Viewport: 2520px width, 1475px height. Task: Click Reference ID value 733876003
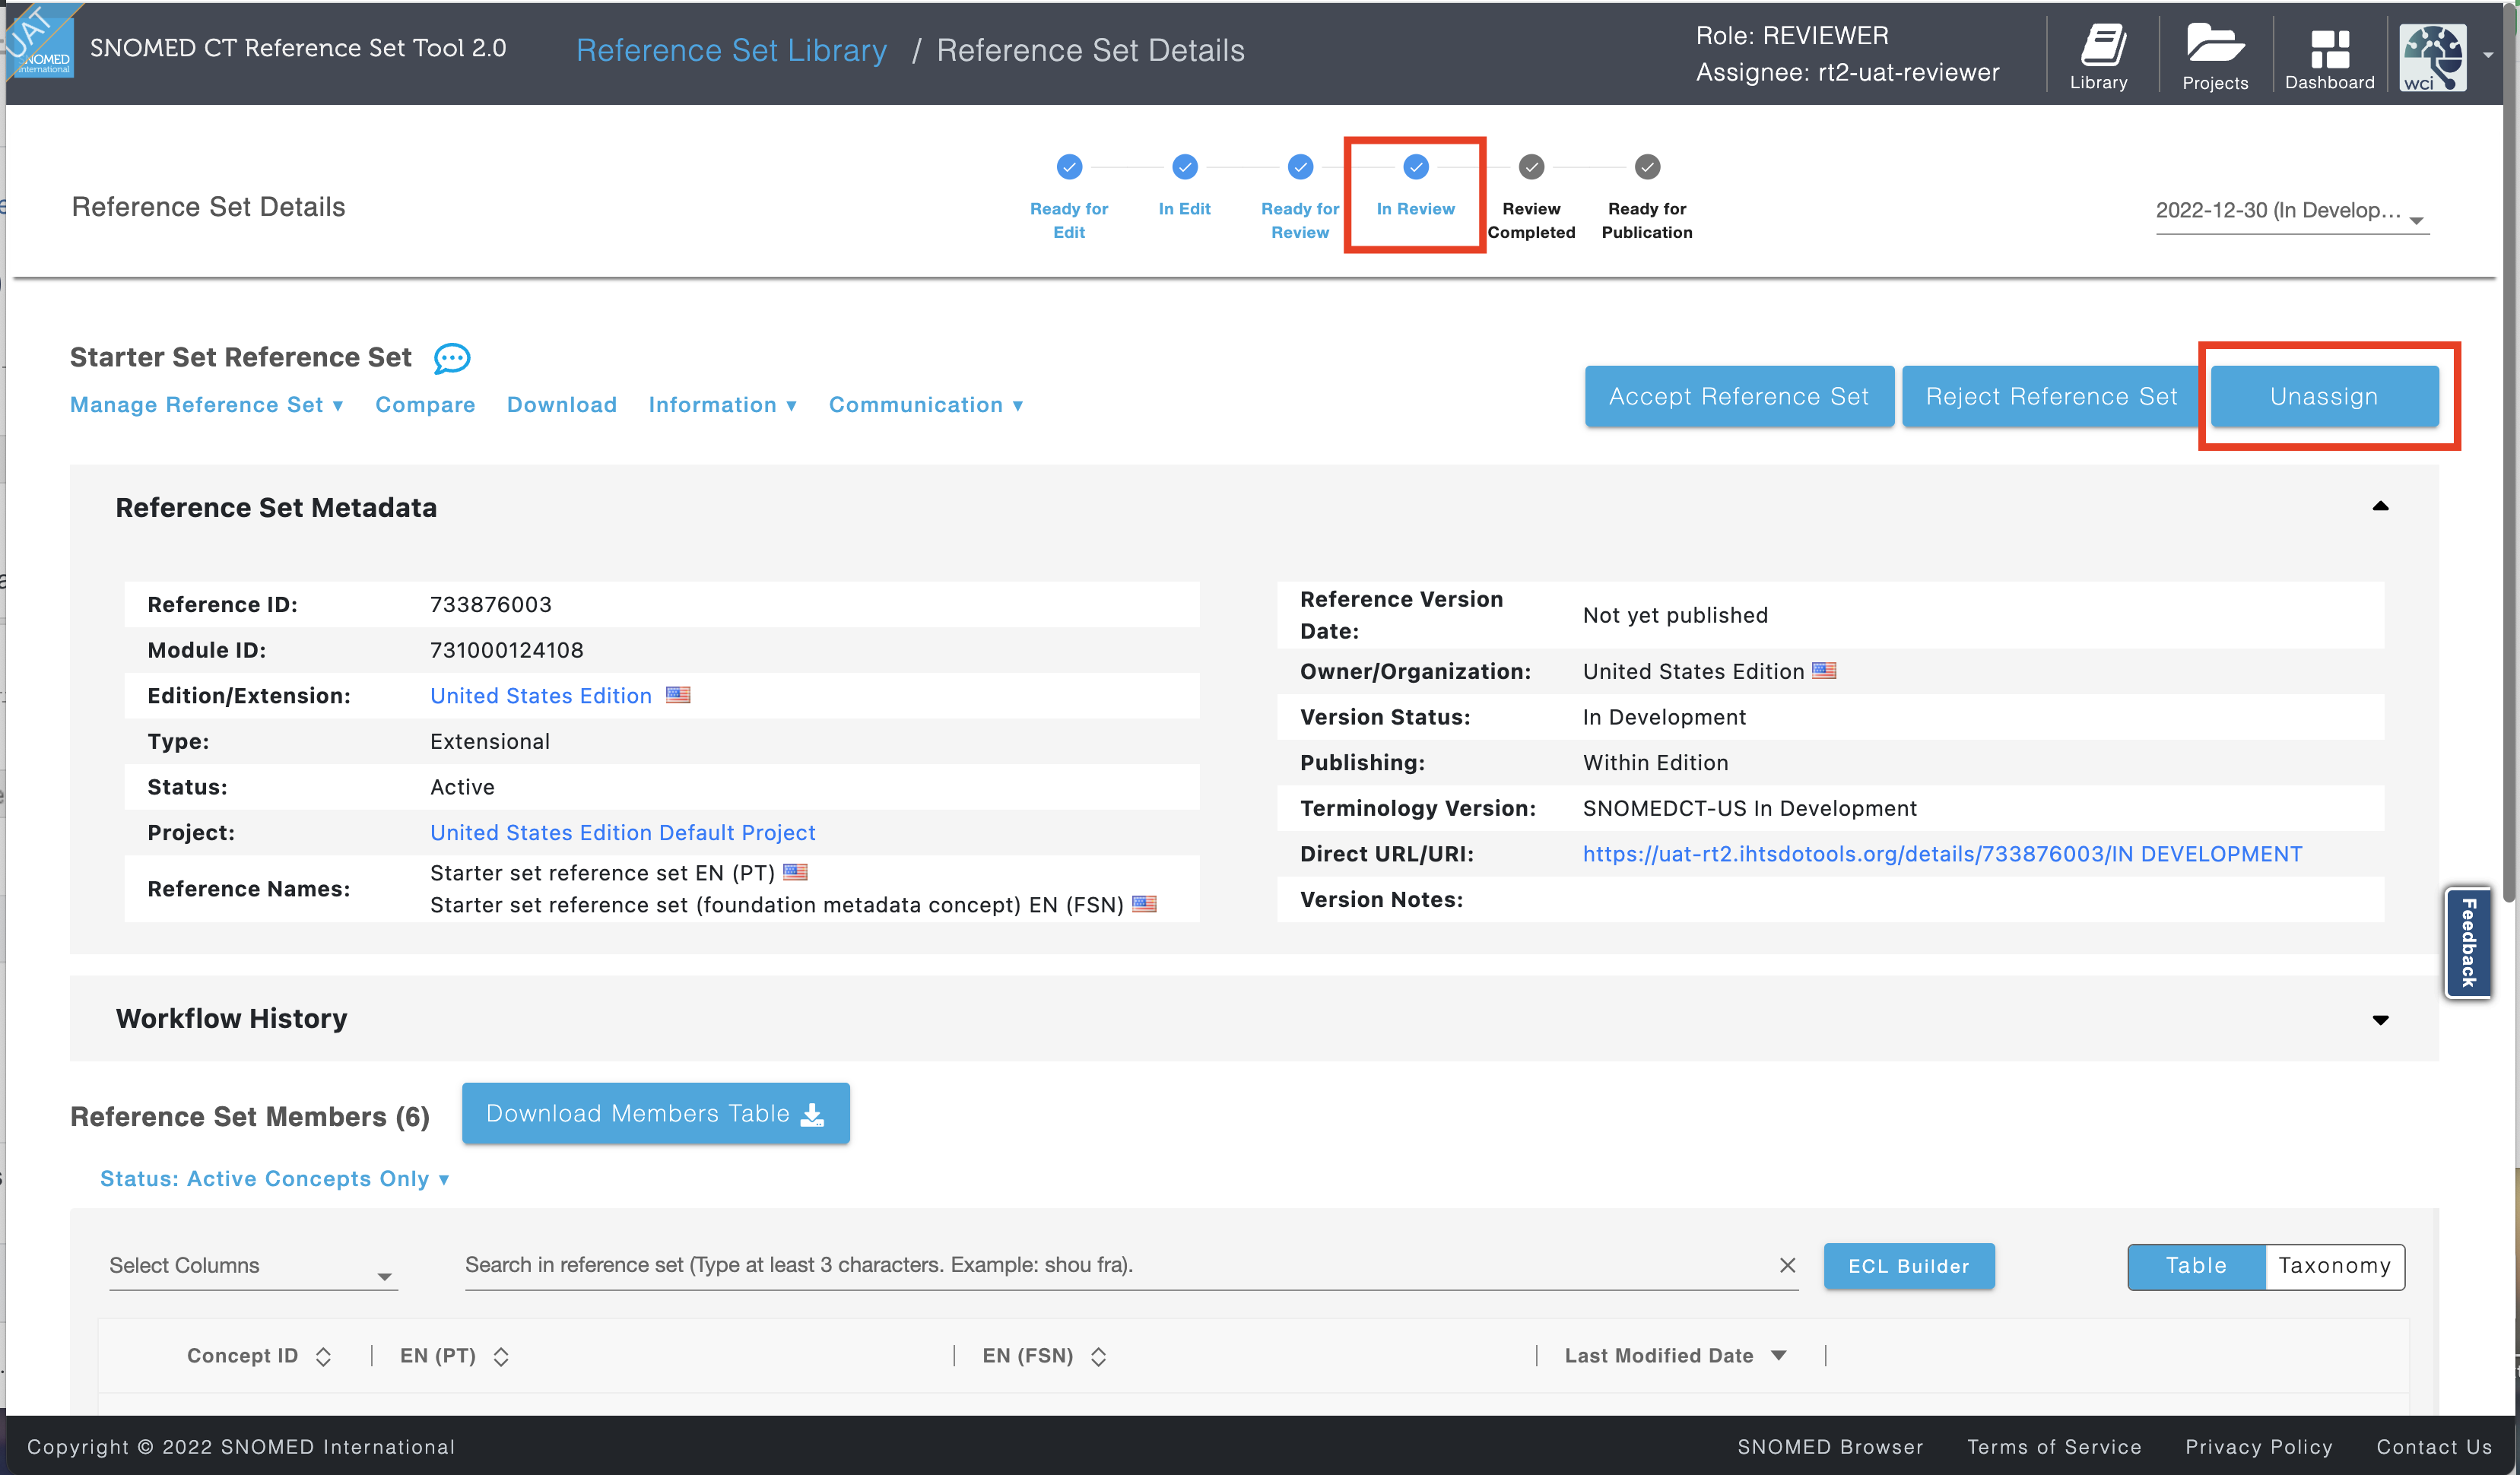[x=491, y=605]
